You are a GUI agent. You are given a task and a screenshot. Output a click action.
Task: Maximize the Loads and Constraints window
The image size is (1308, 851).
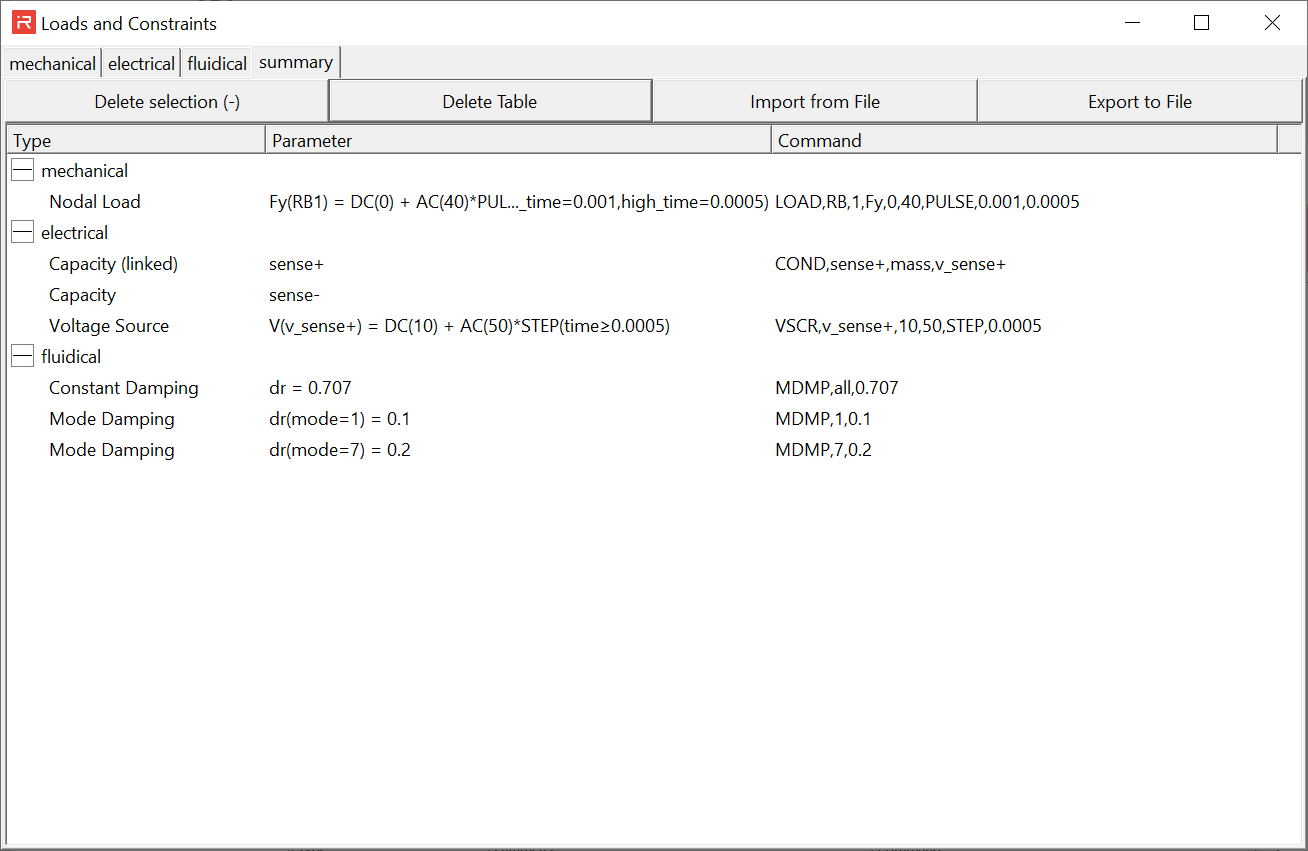pyautogui.click(x=1201, y=23)
